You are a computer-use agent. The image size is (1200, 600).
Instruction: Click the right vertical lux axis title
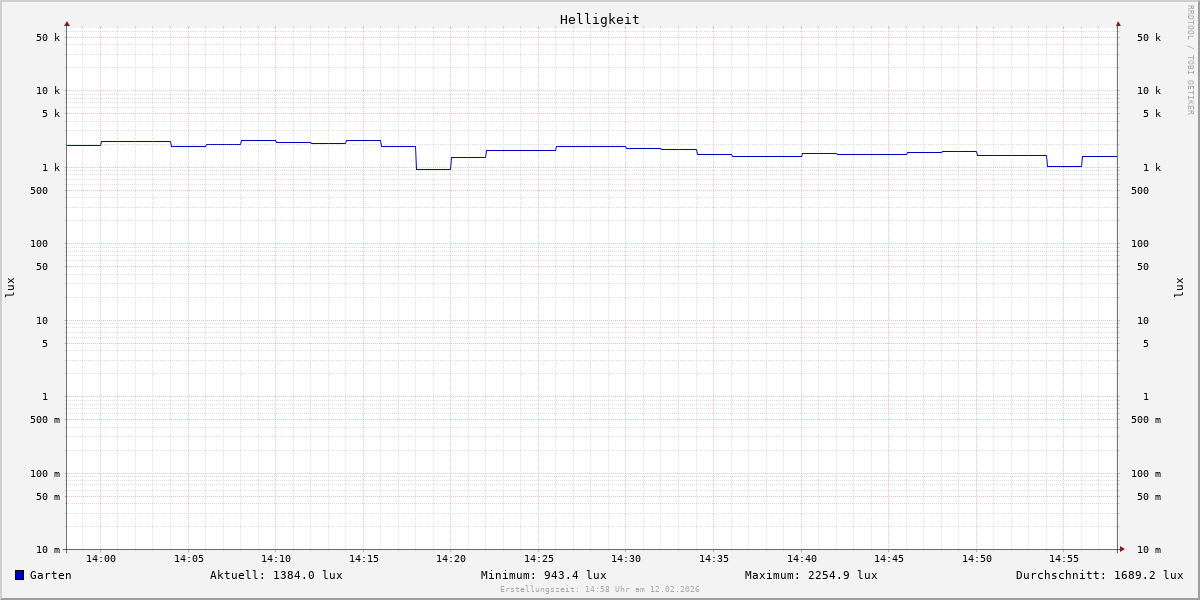tap(1179, 287)
